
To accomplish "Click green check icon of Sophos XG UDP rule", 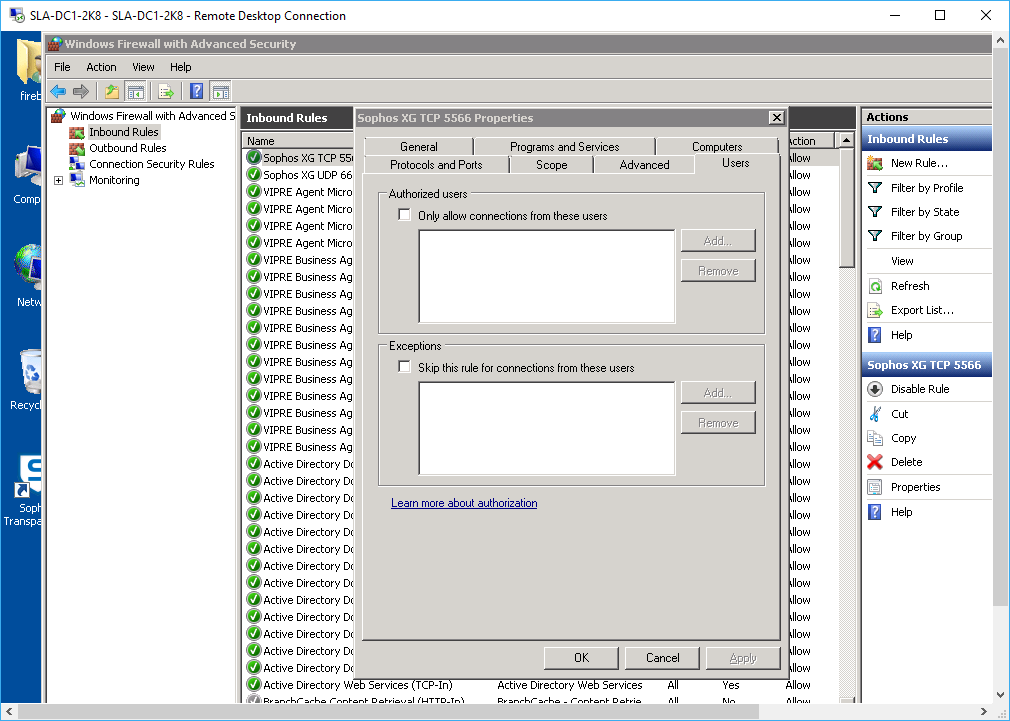I will (254, 175).
